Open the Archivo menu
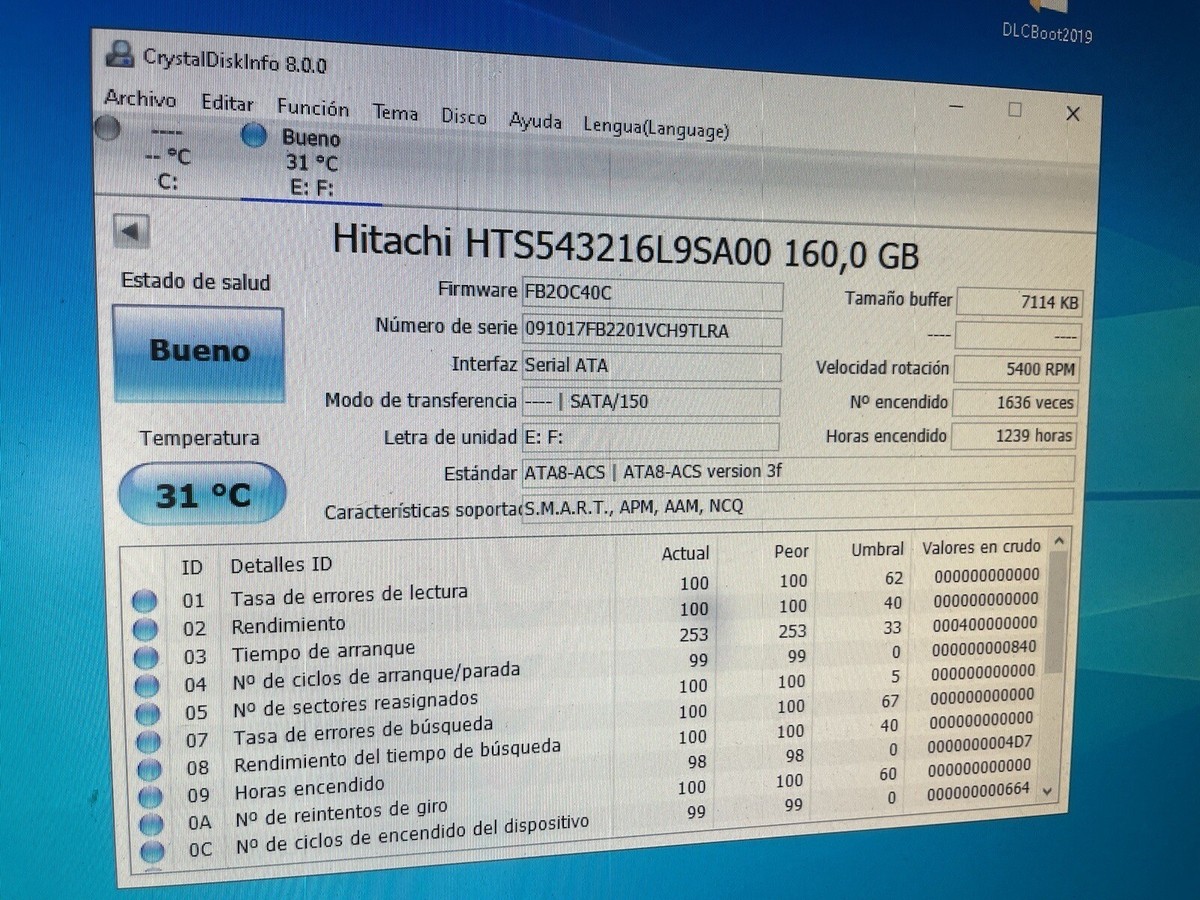1200x900 pixels. coord(140,99)
